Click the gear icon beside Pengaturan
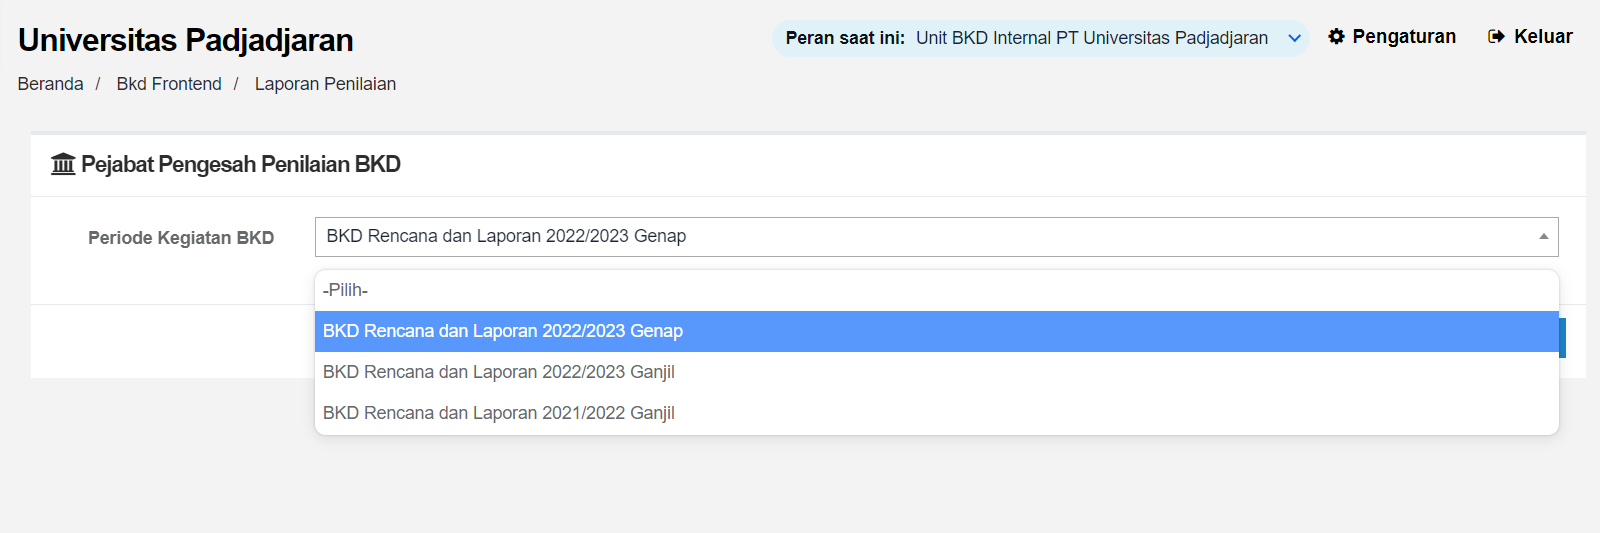 coord(1336,37)
